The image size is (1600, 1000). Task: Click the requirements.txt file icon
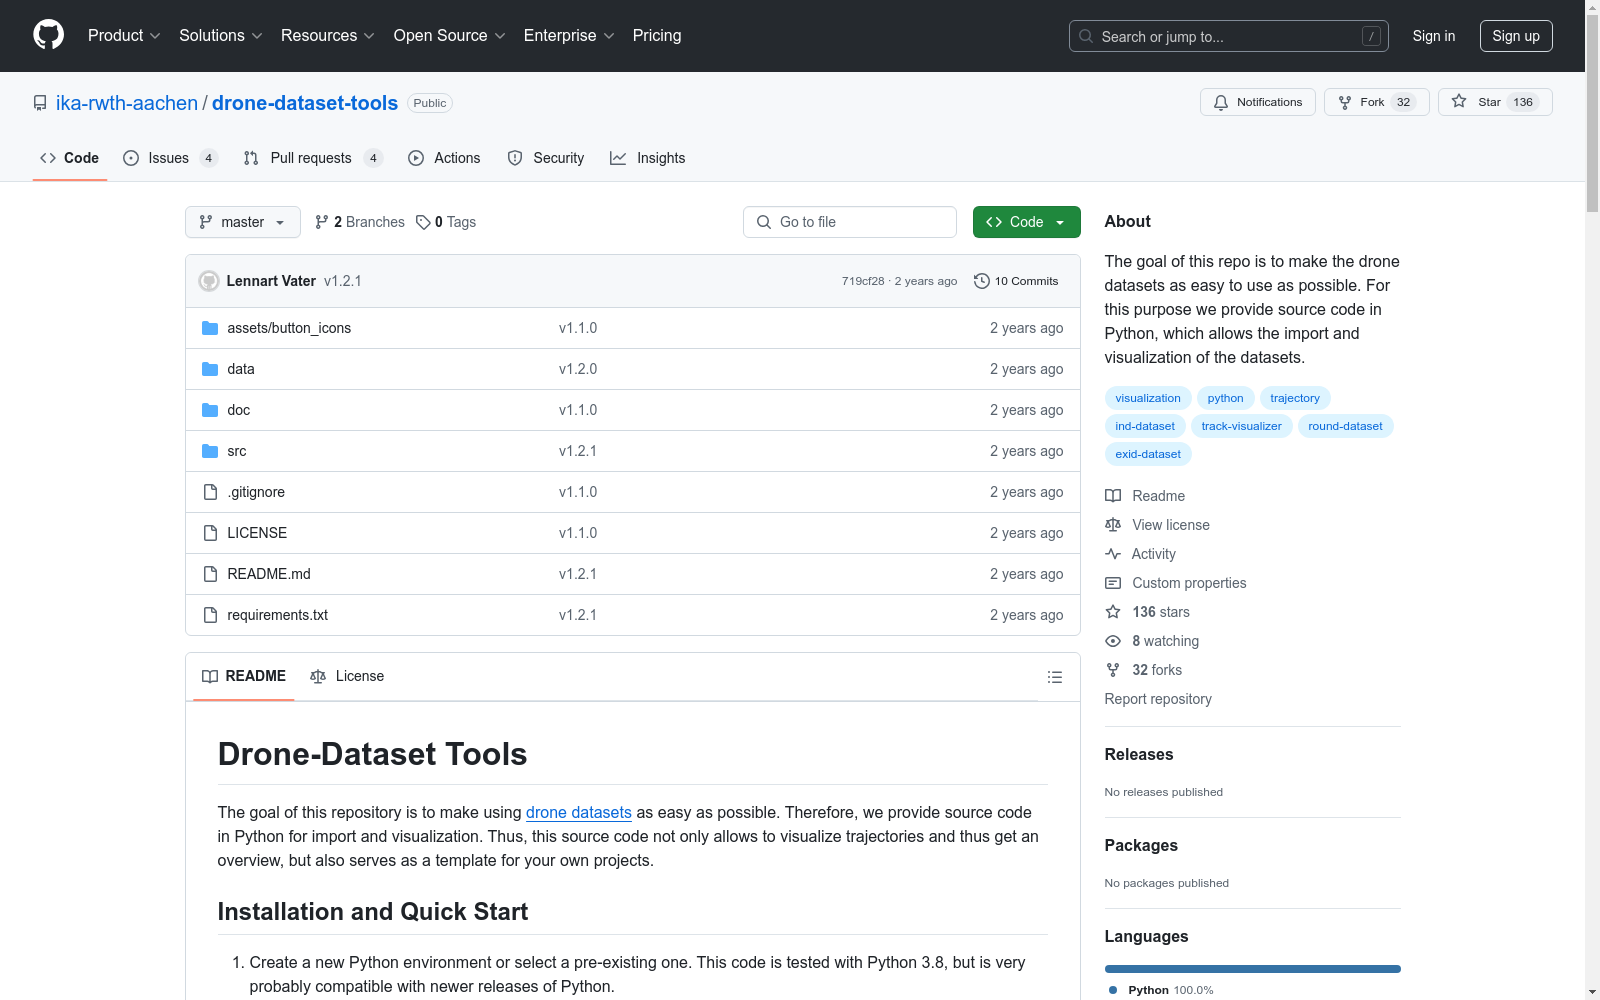point(210,615)
